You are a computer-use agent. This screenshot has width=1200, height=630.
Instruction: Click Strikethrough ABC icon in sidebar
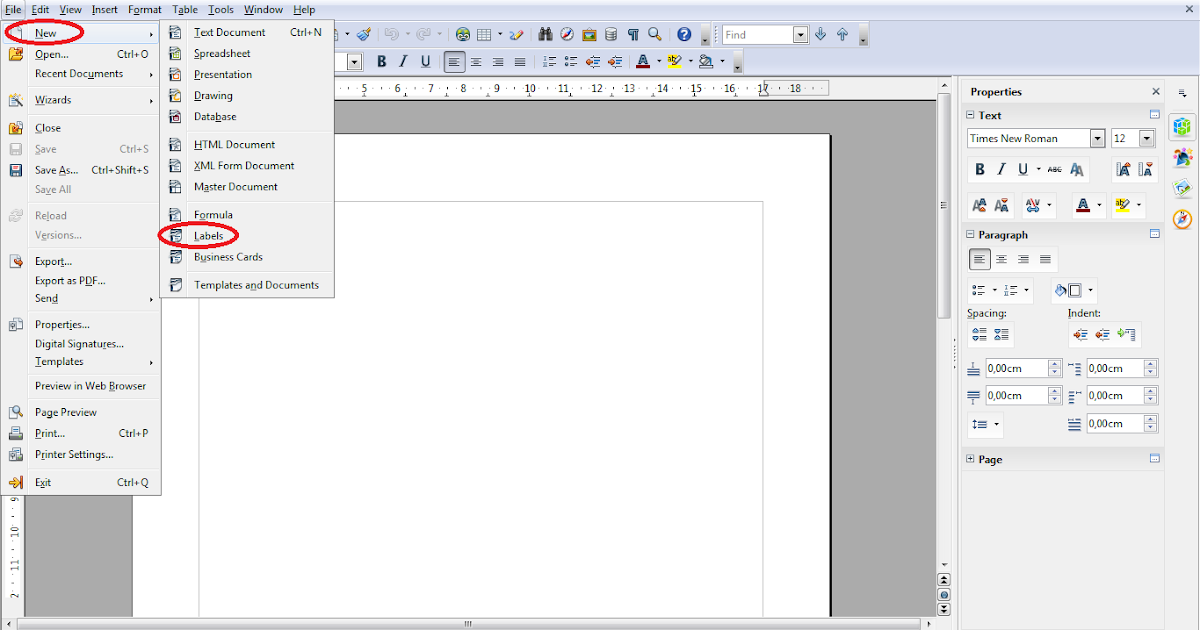(x=1055, y=169)
